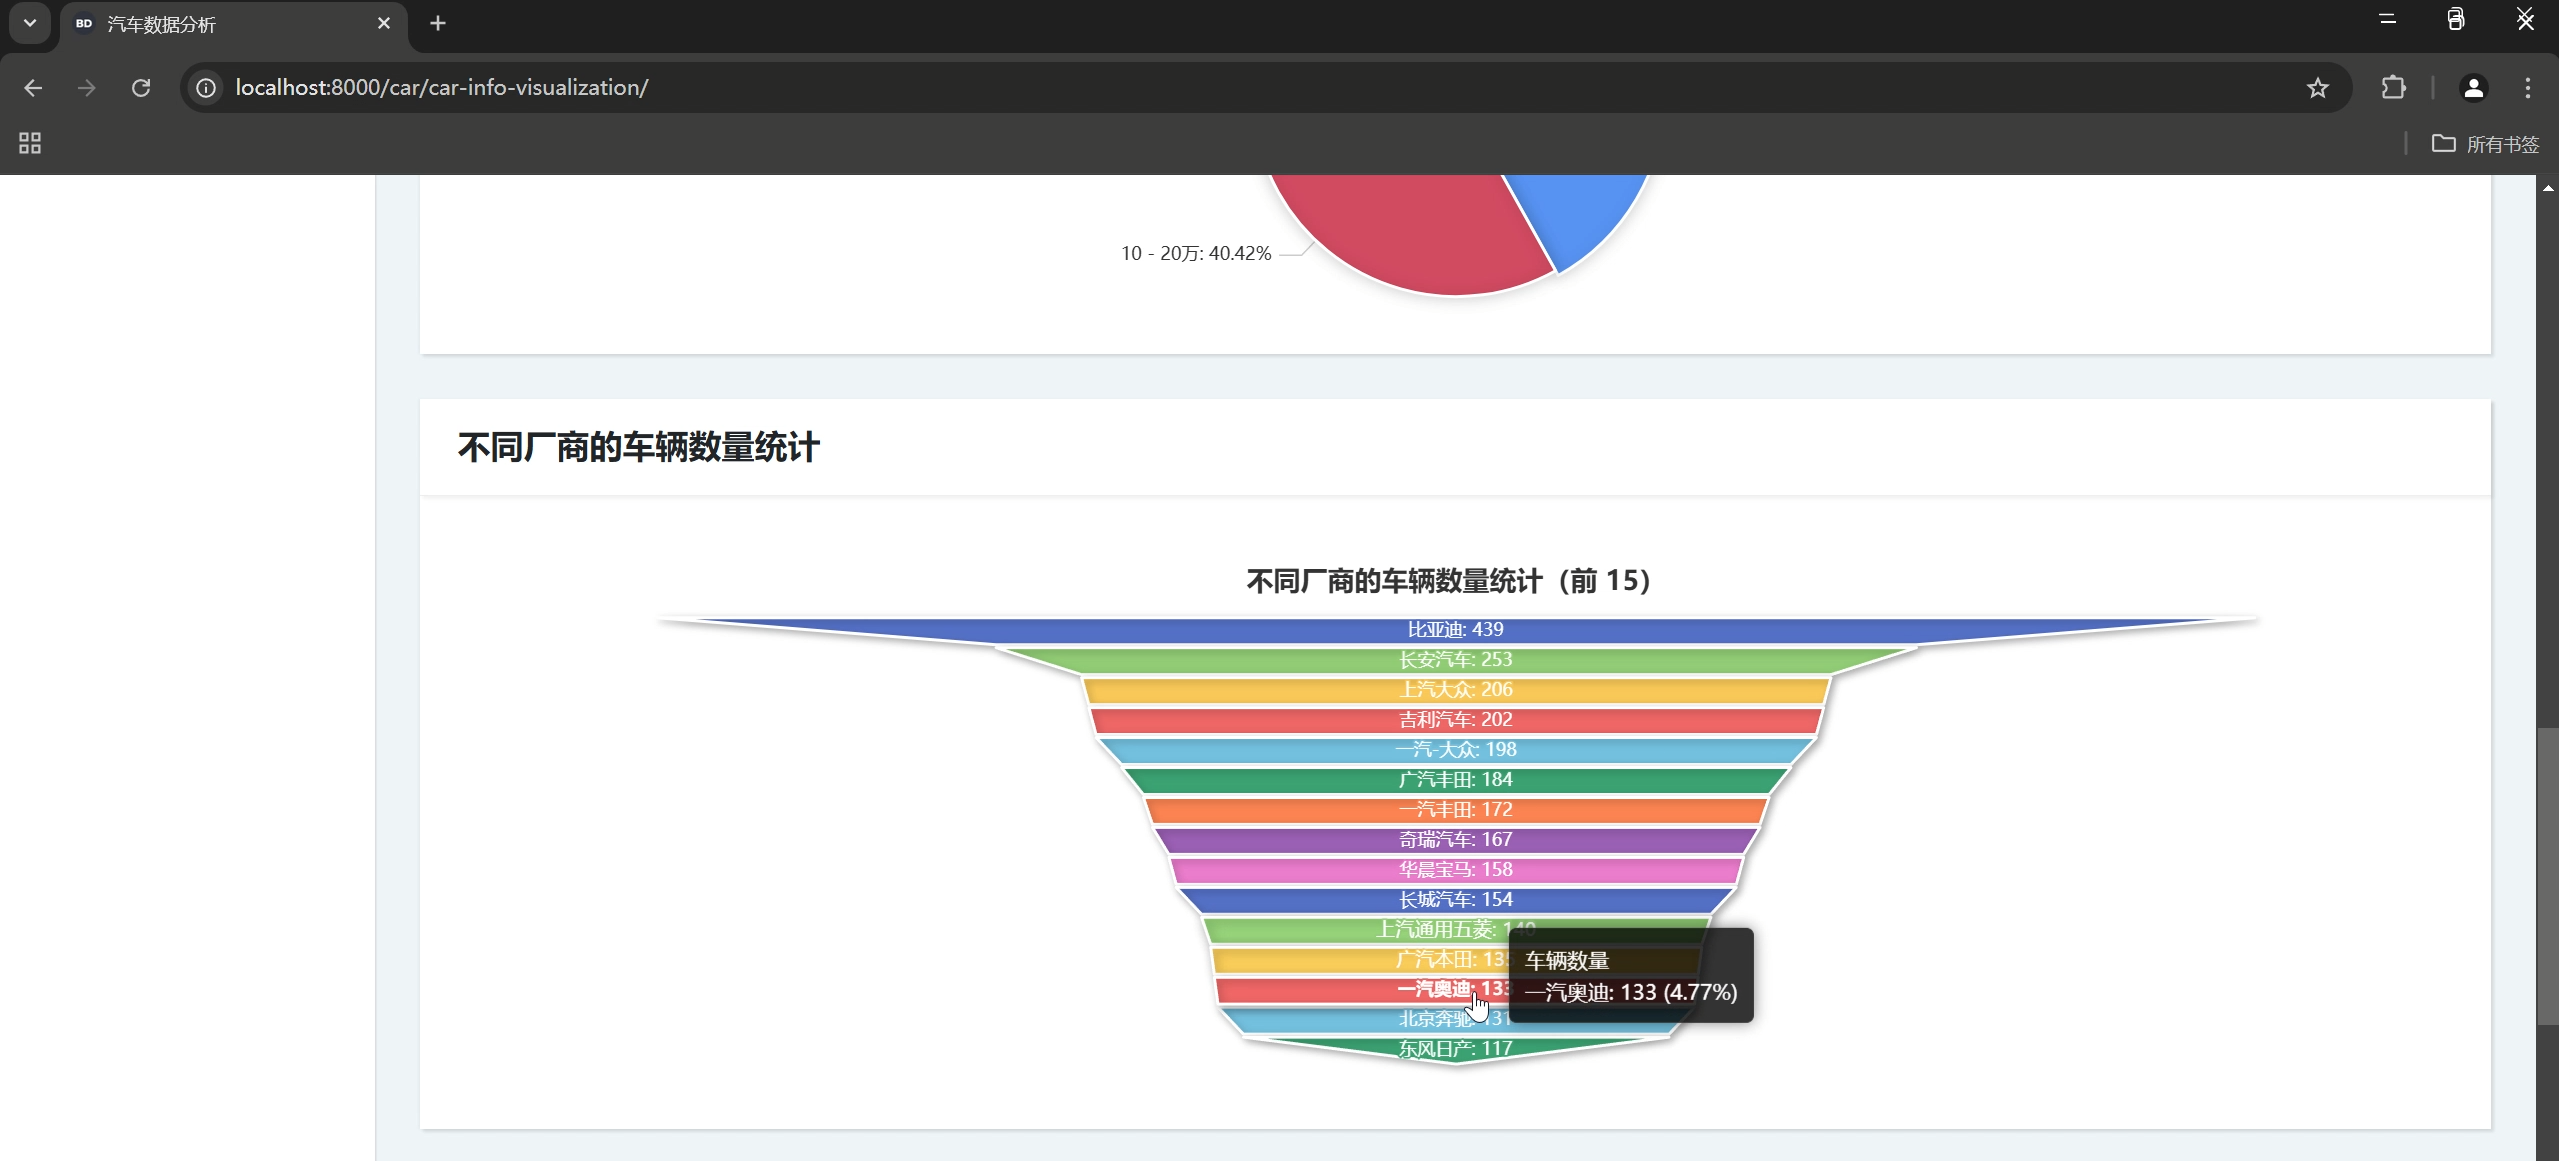Viewport: 2559px width, 1161px height.
Task: Click the 奇瑞汽车: 167 purple segment
Action: pos(1455,840)
